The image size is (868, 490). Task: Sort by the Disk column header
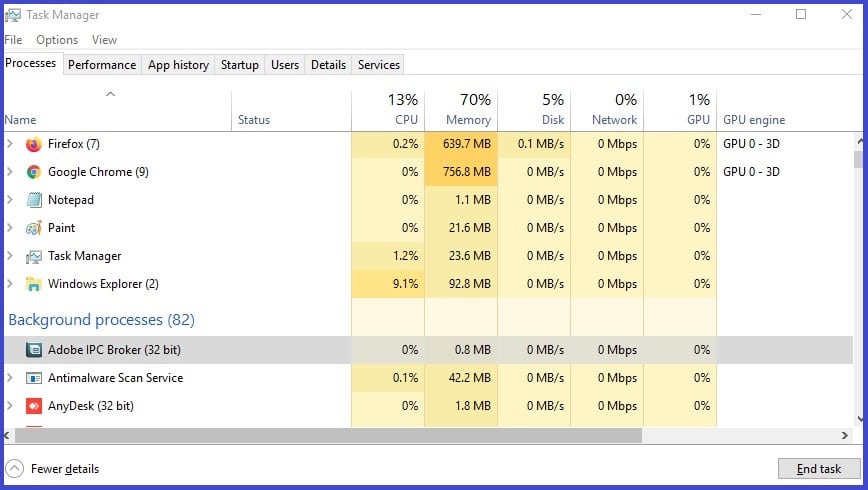coord(534,111)
